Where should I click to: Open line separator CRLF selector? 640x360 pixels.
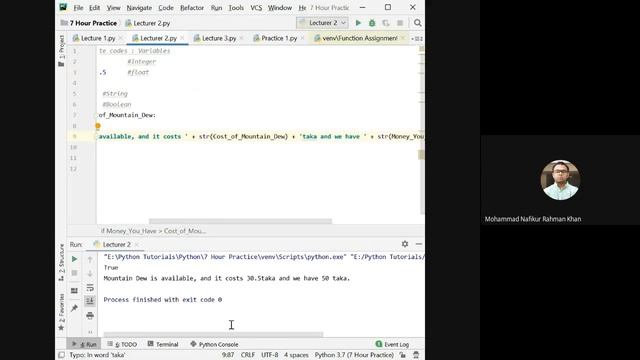tap(248, 355)
